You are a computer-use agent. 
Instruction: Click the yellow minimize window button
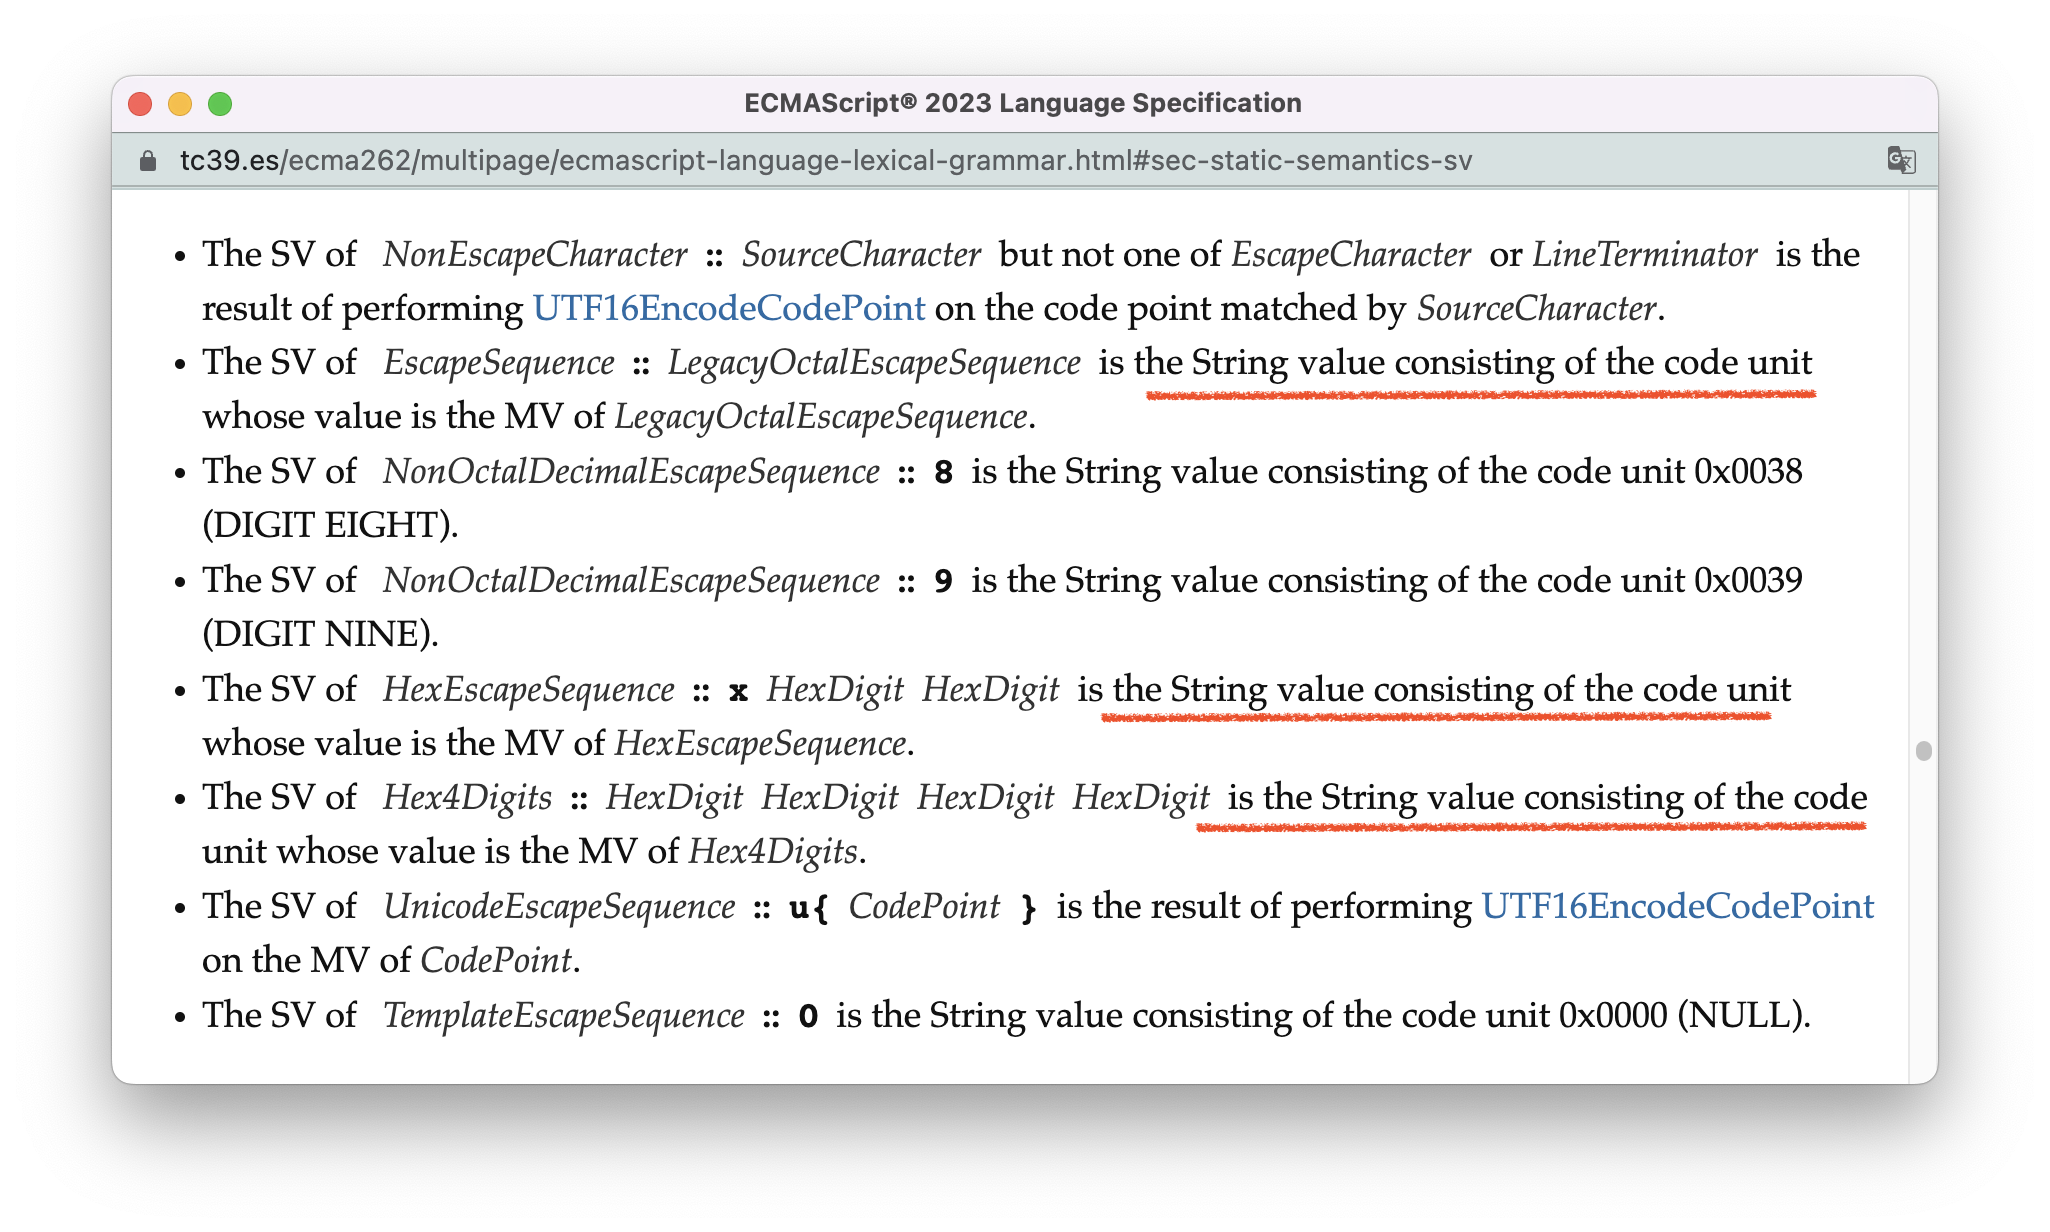tap(180, 104)
